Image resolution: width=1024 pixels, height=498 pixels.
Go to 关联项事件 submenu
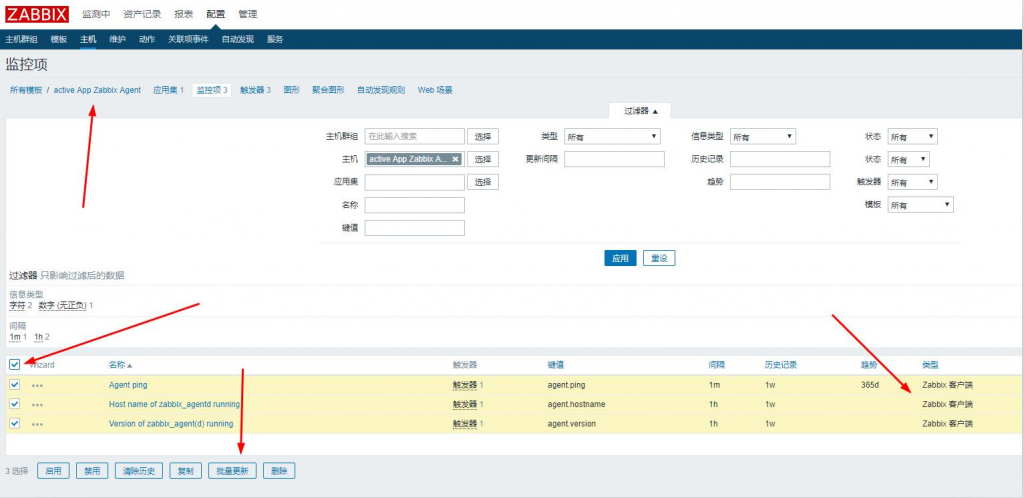click(188, 39)
